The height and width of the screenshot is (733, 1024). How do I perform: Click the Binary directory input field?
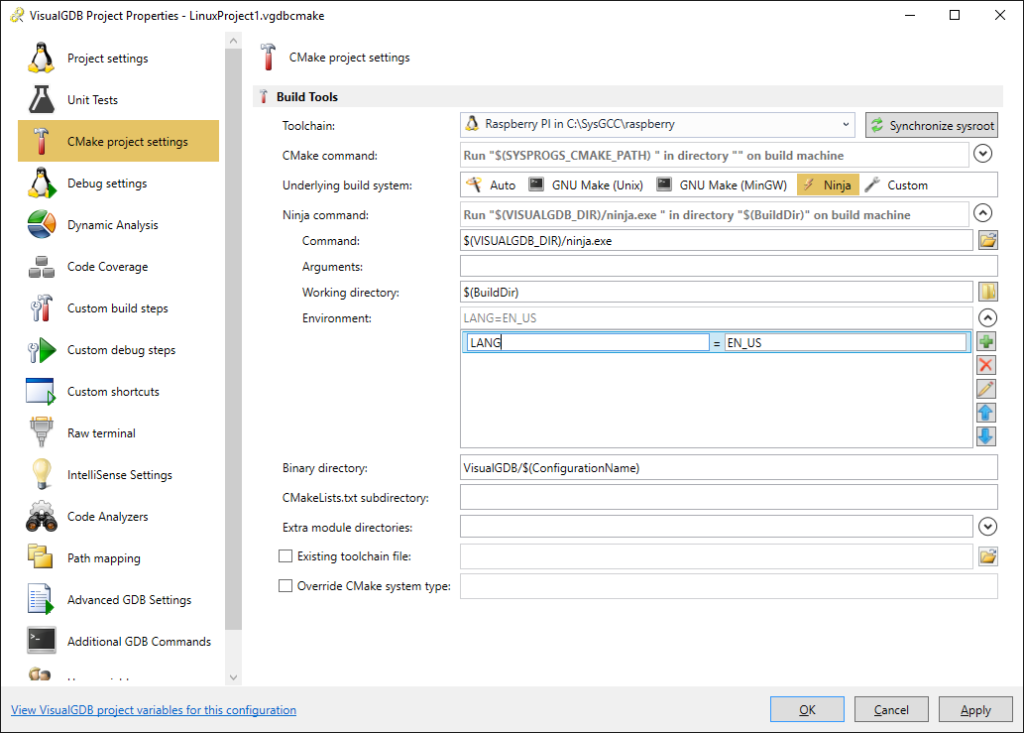[x=727, y=468]
